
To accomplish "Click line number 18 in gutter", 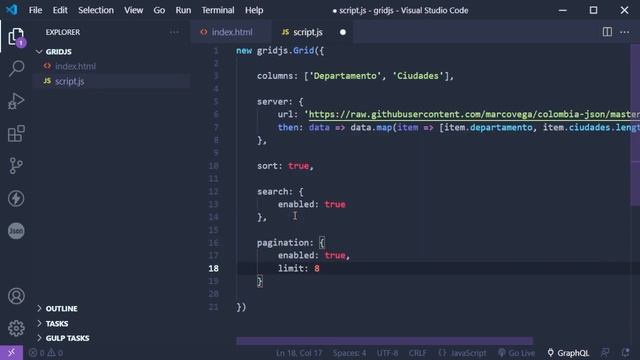I will (213, 268).
